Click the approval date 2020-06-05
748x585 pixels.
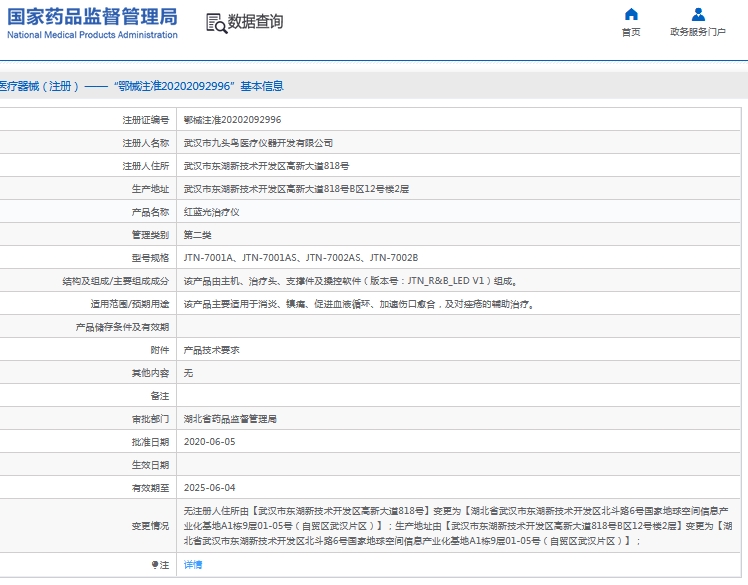[209, 442]
